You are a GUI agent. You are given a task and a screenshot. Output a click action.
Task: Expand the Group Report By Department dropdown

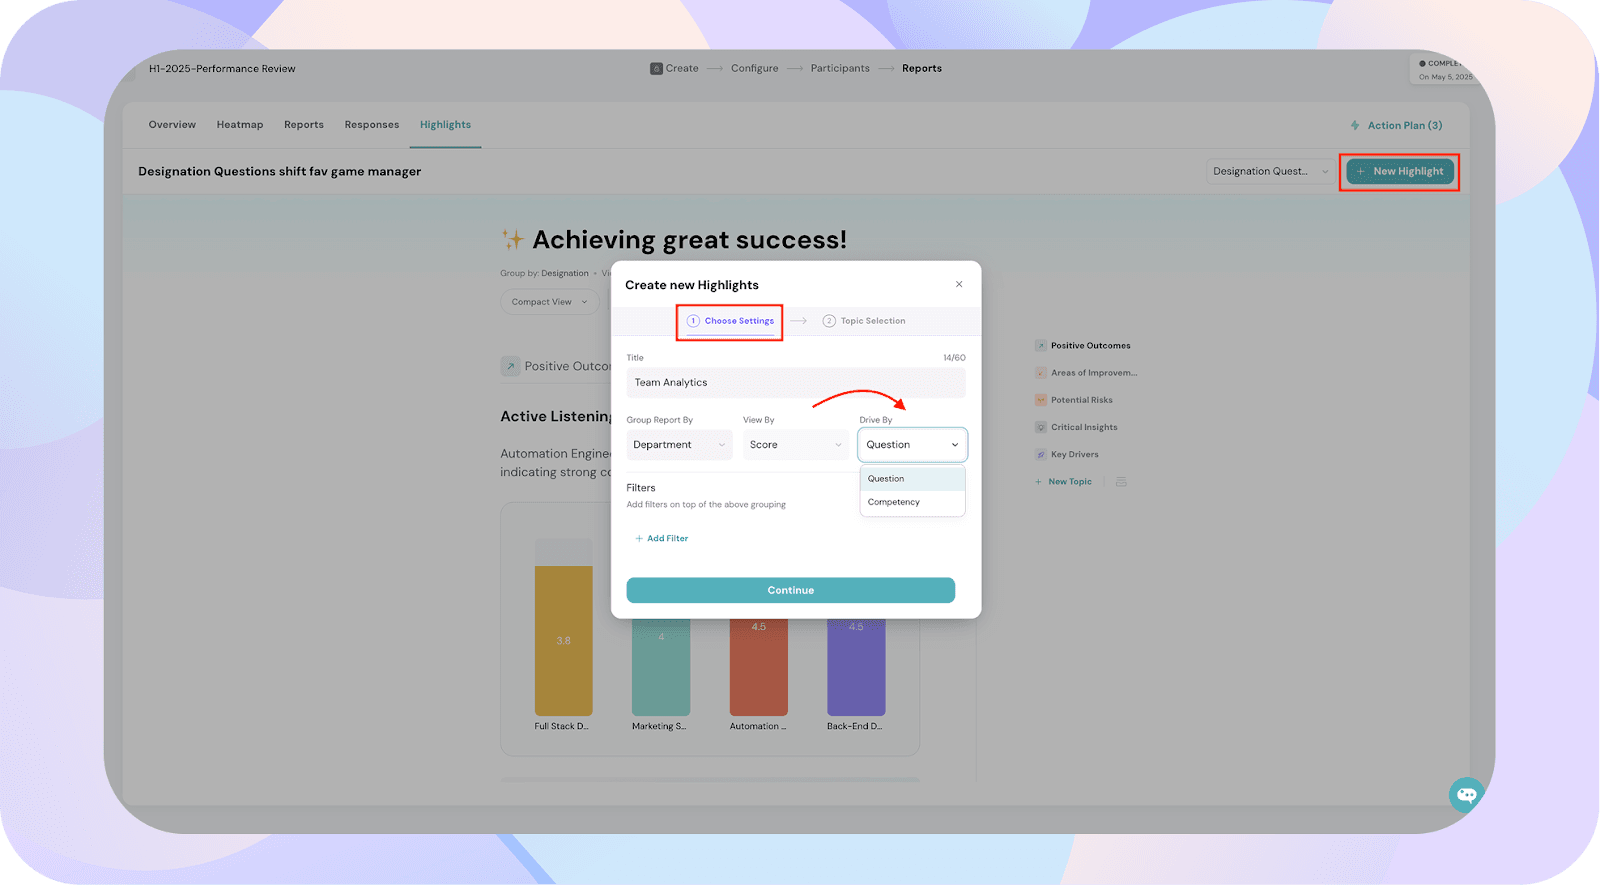click(x=680, y=445)
